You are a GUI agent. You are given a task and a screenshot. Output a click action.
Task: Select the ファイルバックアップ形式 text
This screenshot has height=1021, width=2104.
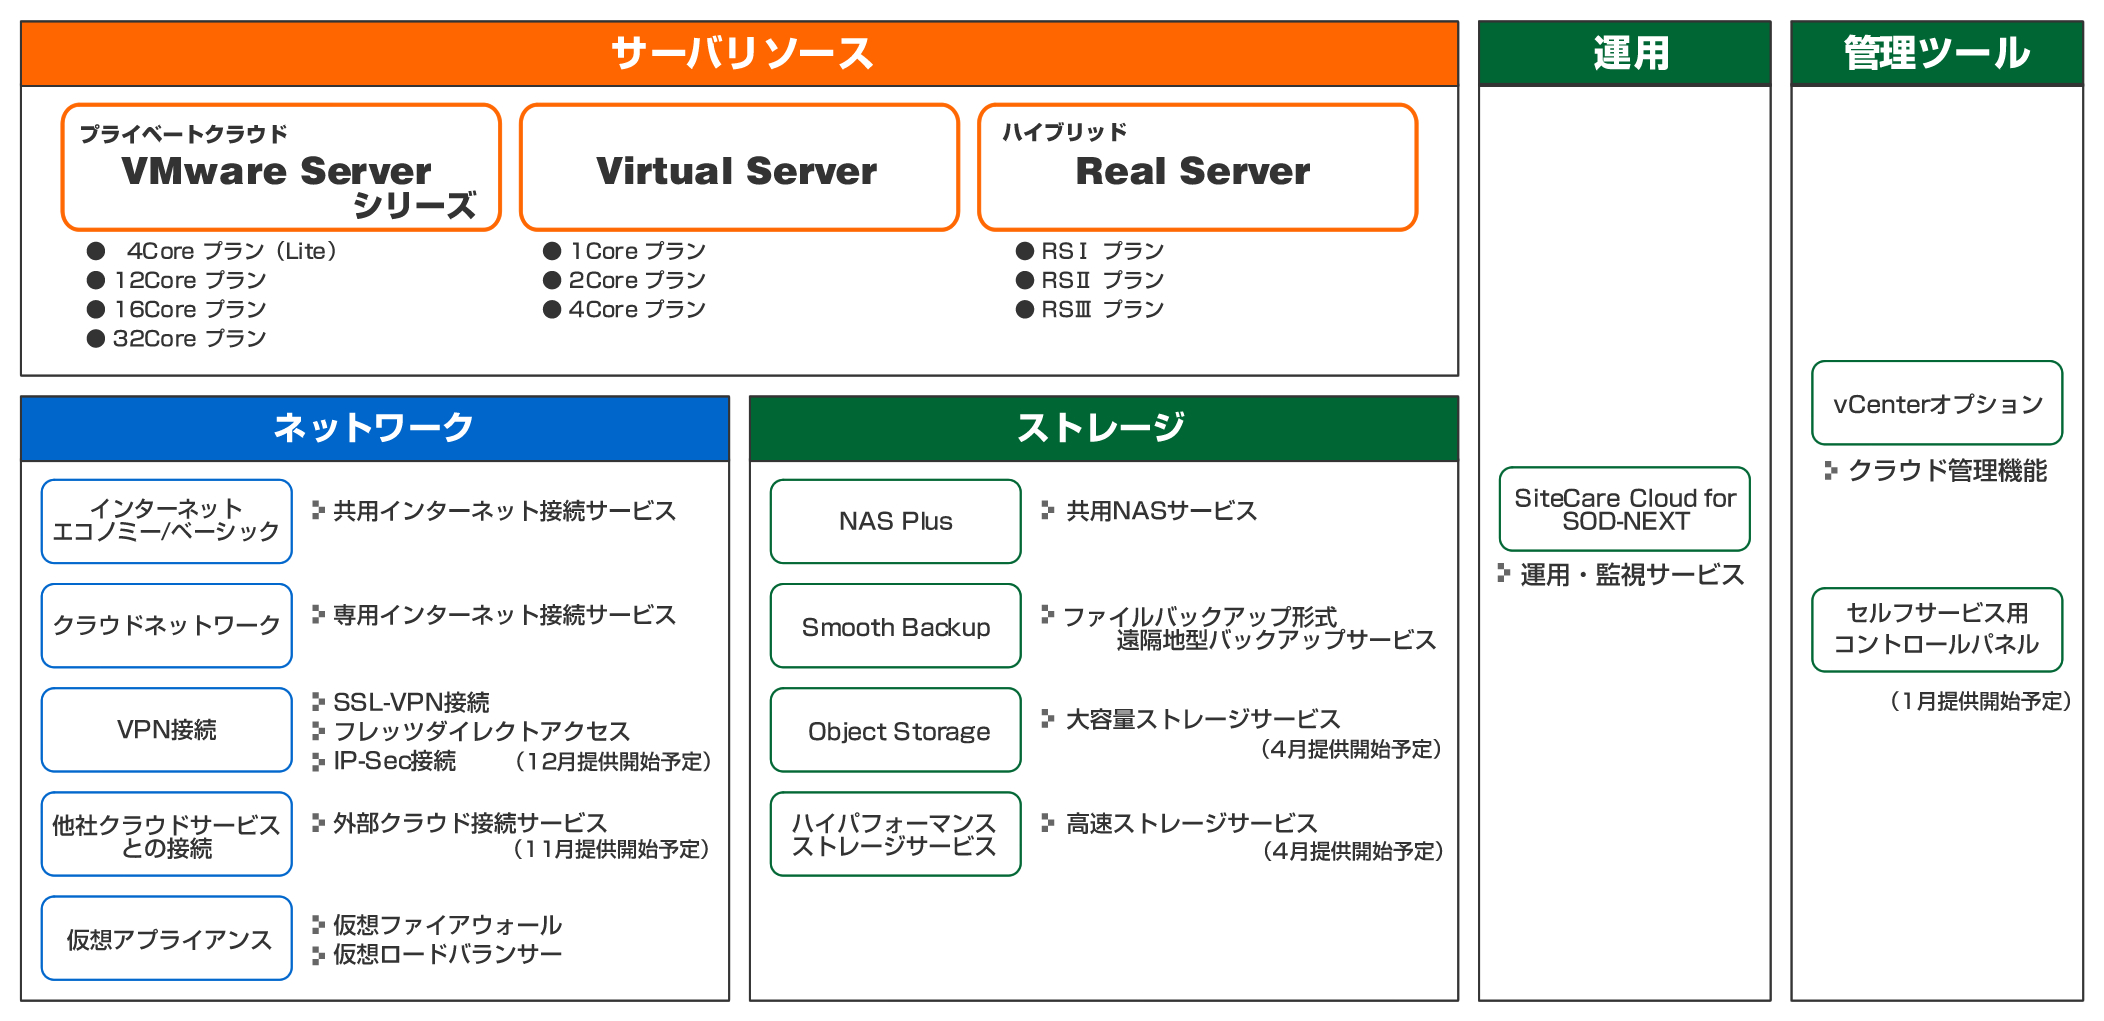(1200, 616)
